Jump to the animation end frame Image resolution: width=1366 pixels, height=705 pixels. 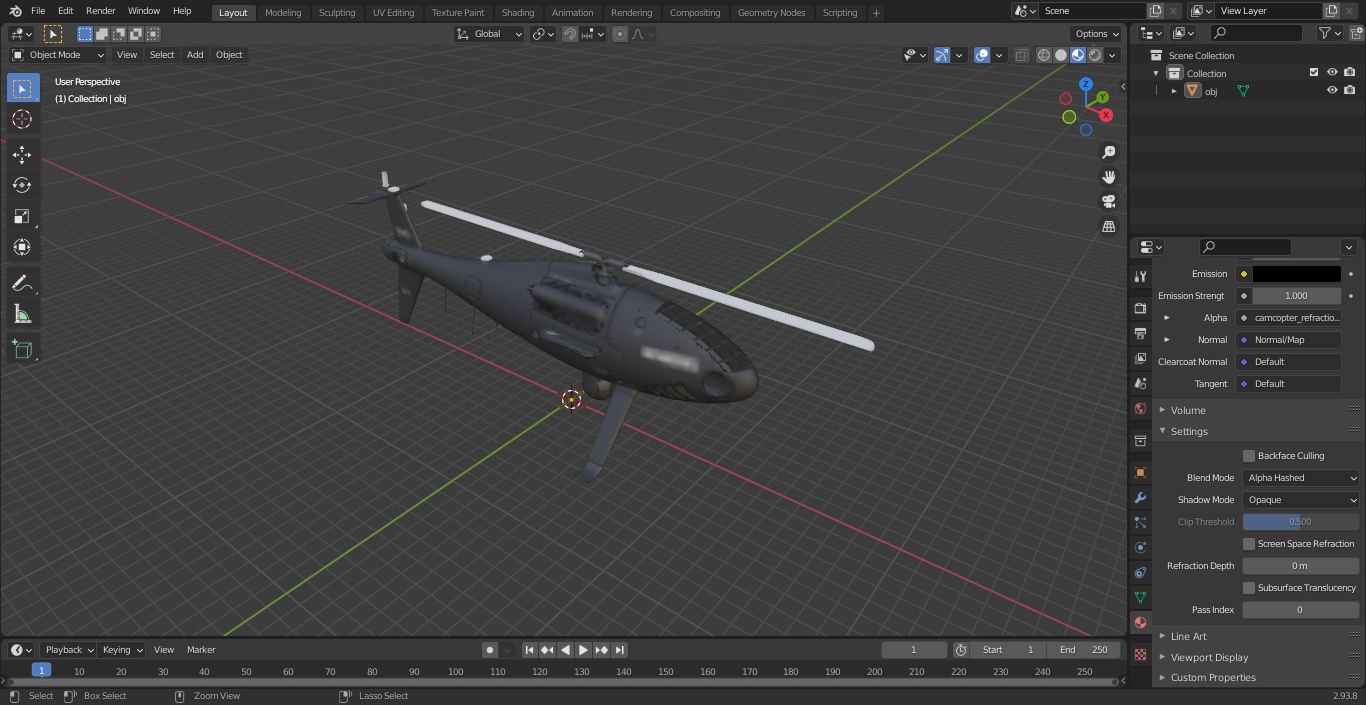click(620, 650)
